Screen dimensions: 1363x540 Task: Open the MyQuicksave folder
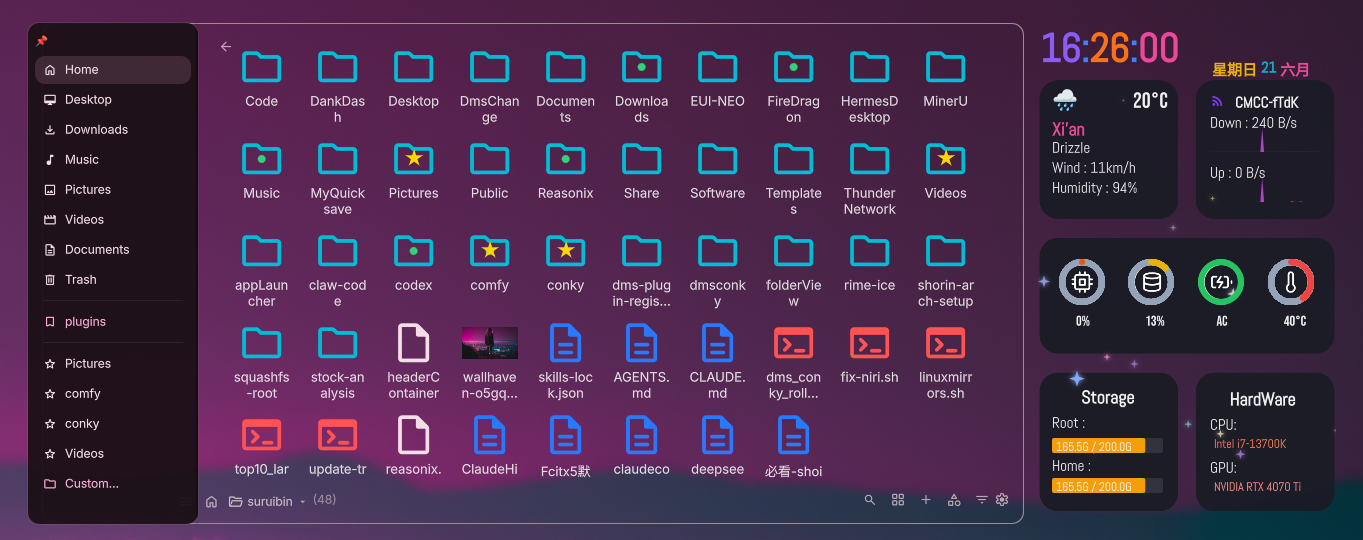(338, 178)
